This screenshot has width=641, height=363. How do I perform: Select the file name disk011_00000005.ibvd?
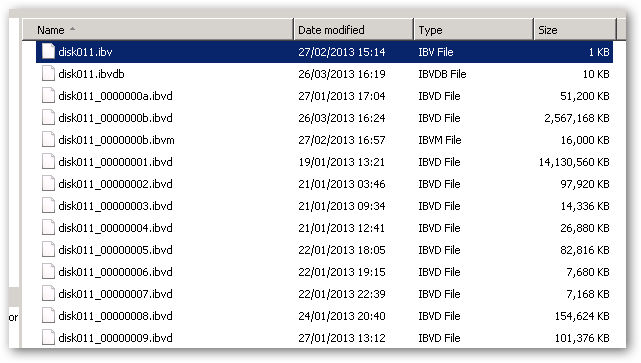pyautogui.click(x=116, y=250)
